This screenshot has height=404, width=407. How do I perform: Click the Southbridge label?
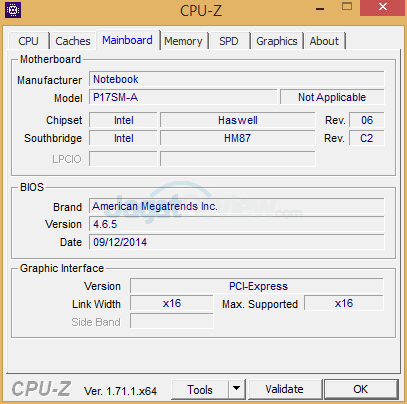(53, 138)
